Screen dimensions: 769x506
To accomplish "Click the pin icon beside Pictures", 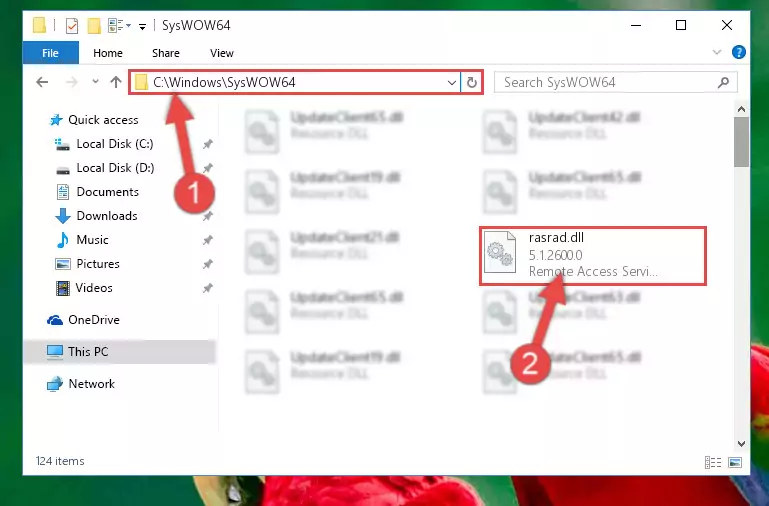I will (208, 264).
